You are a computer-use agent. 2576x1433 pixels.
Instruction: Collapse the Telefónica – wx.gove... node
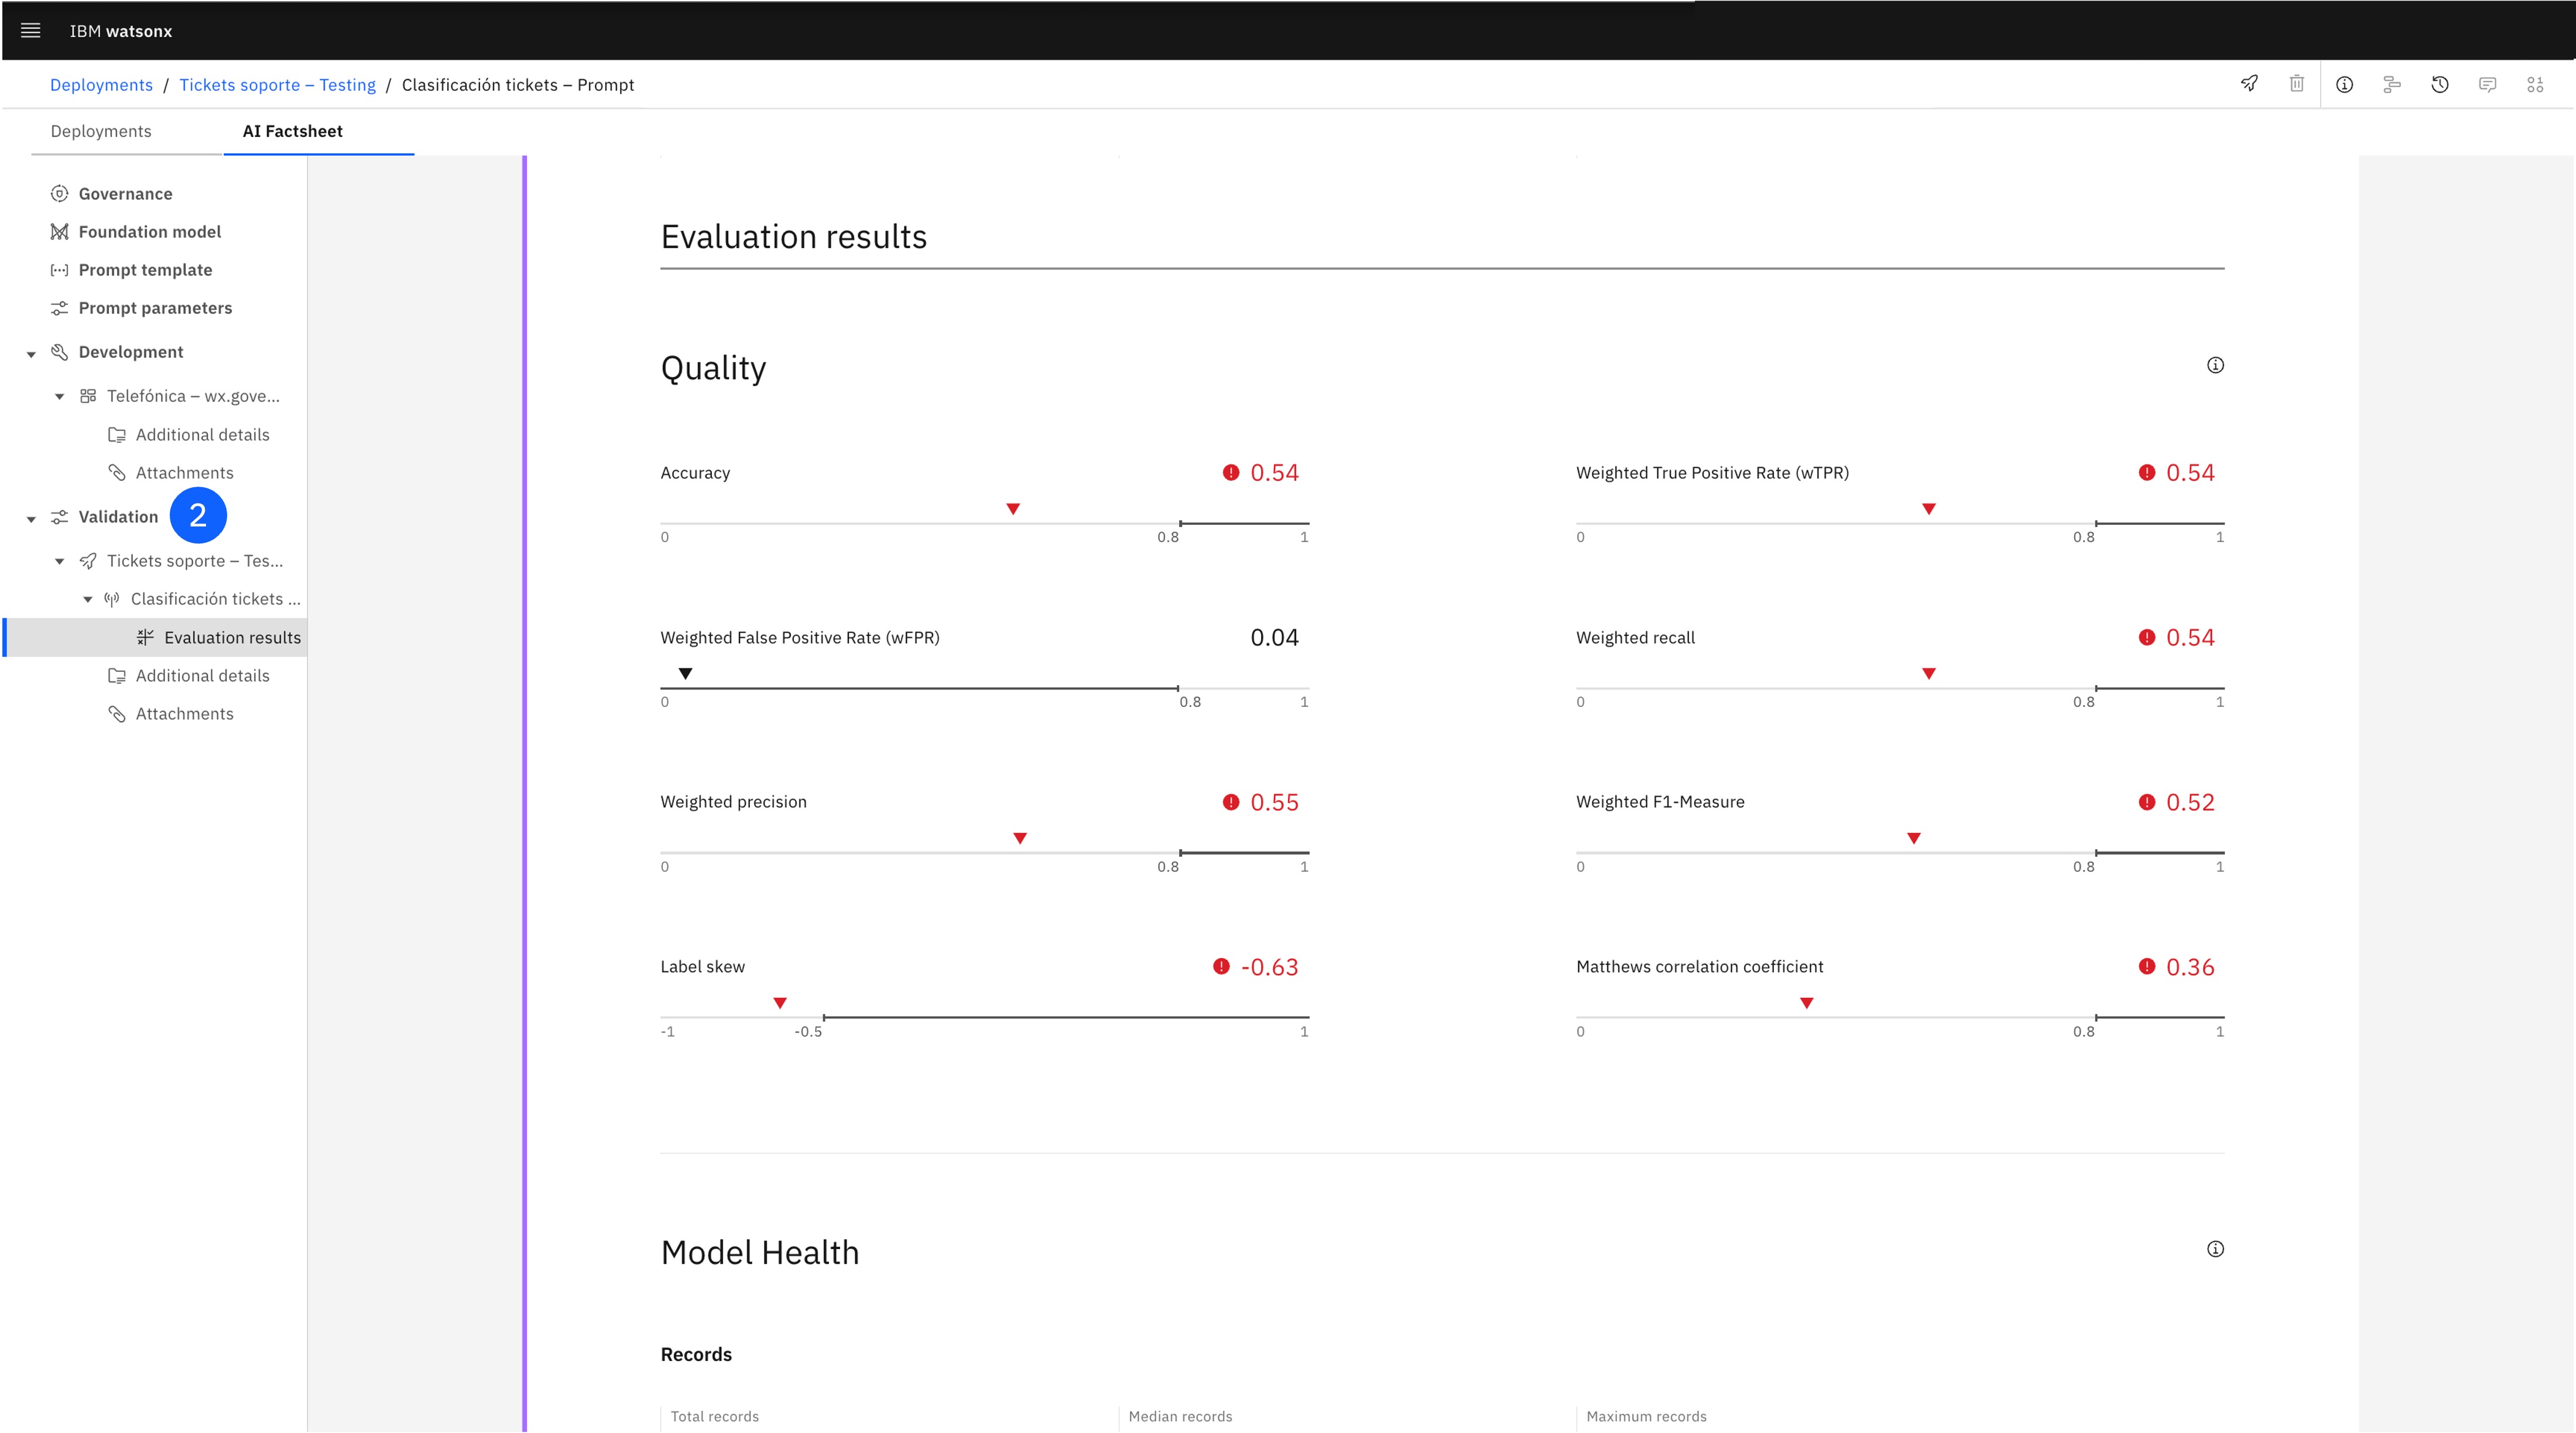coord(59,397)
